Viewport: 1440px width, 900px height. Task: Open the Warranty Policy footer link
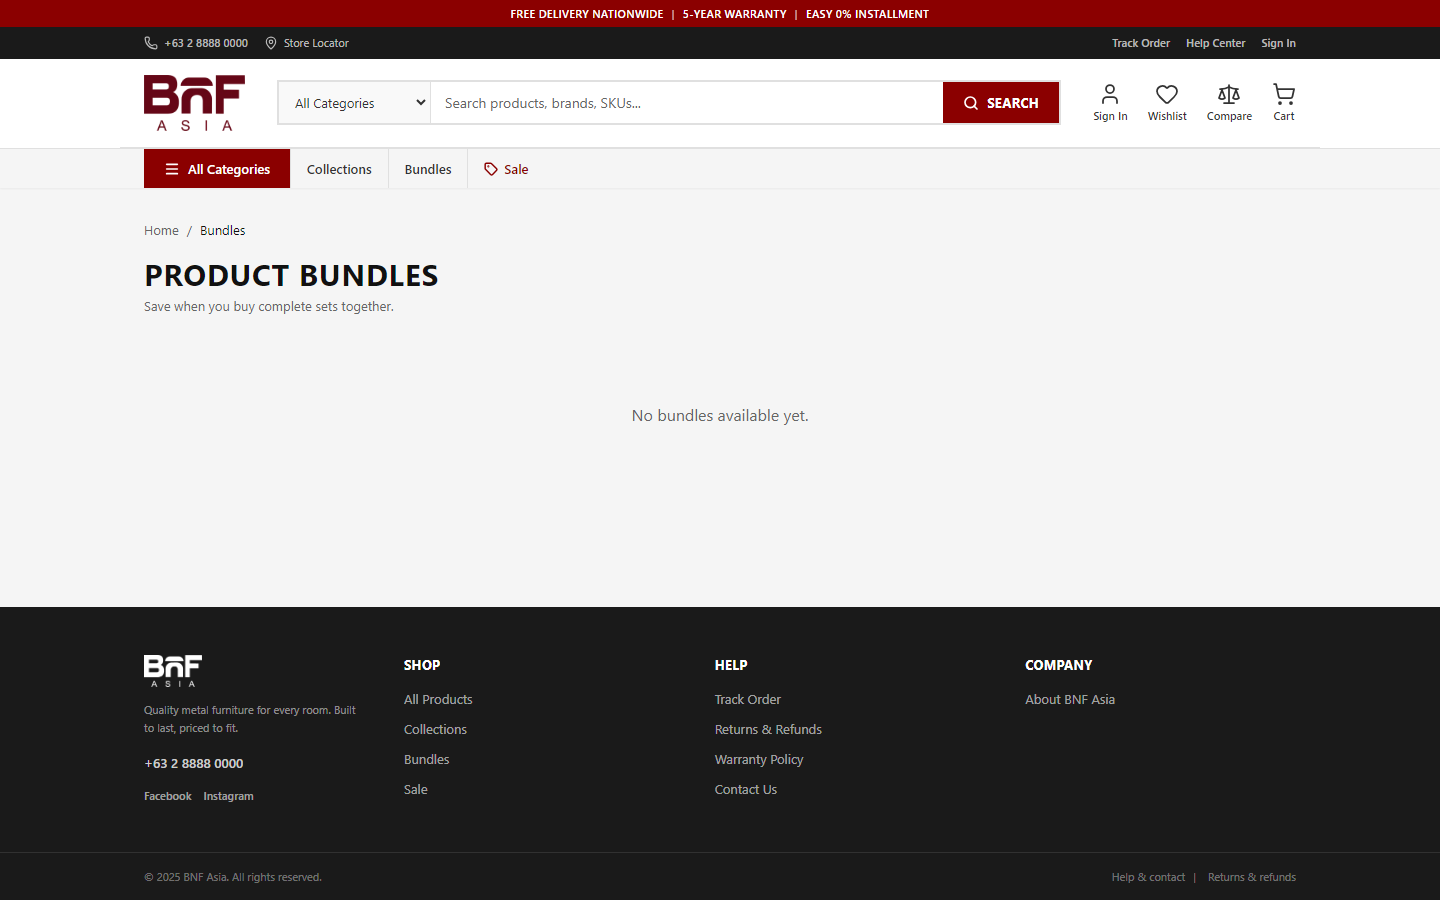(x=759, y=759)
